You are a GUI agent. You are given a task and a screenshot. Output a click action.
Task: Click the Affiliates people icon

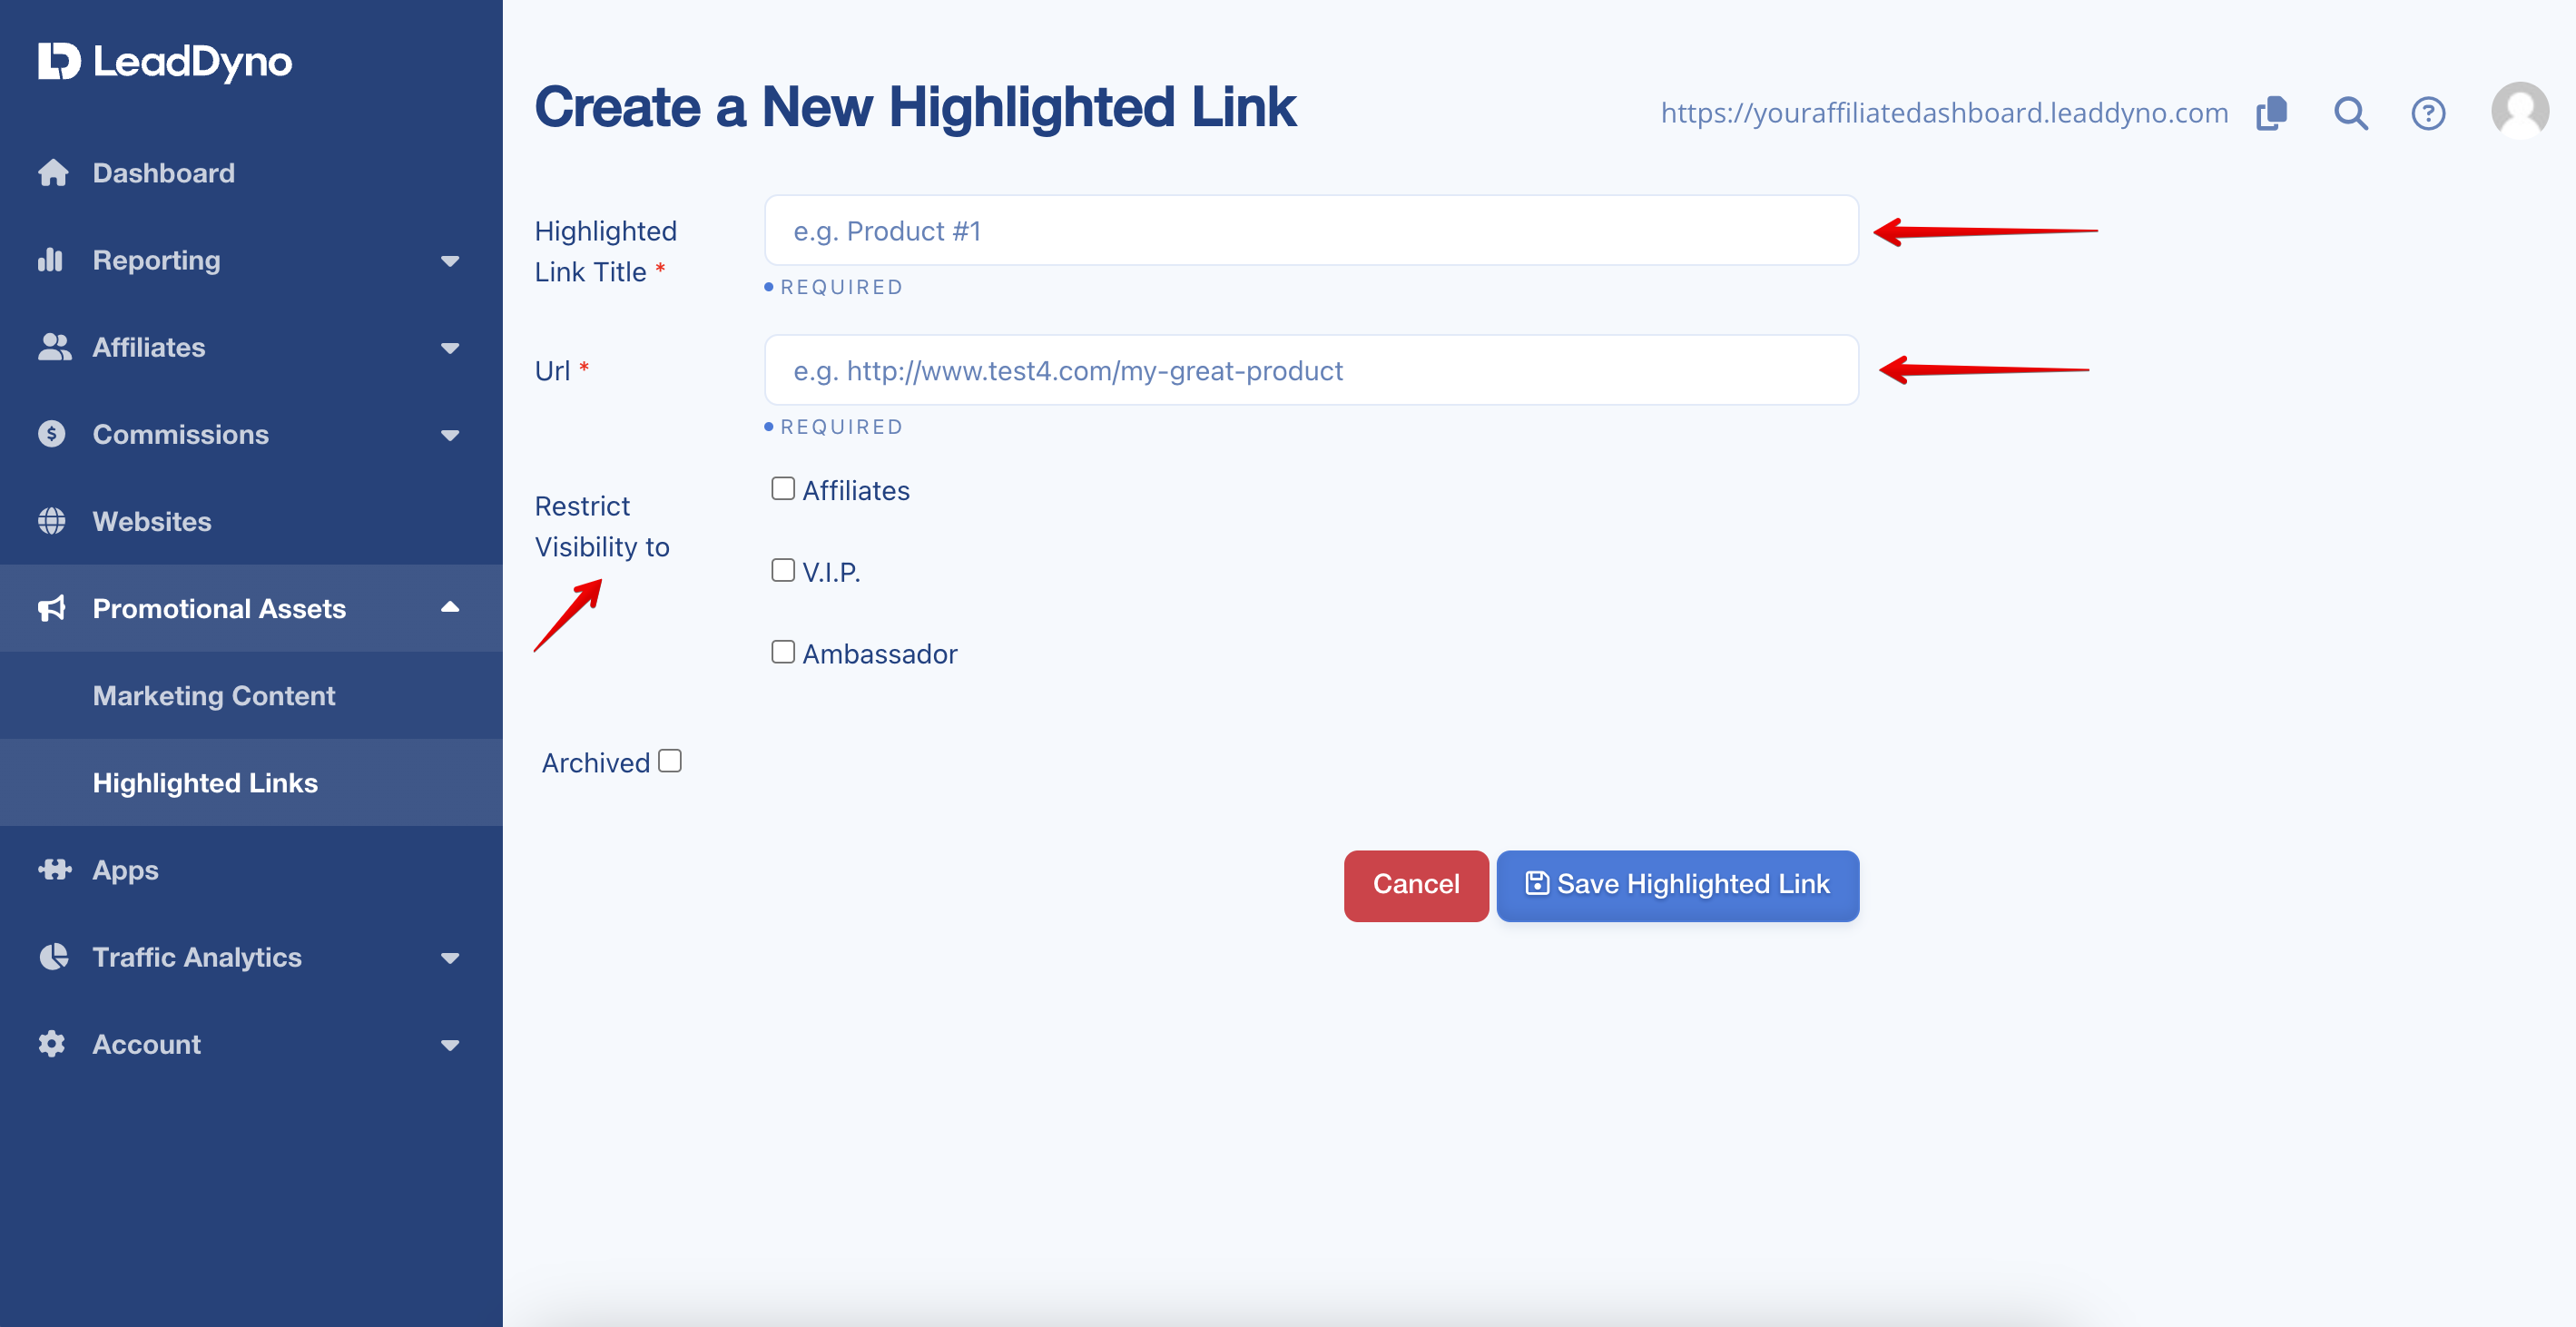[x=54, y=347]
